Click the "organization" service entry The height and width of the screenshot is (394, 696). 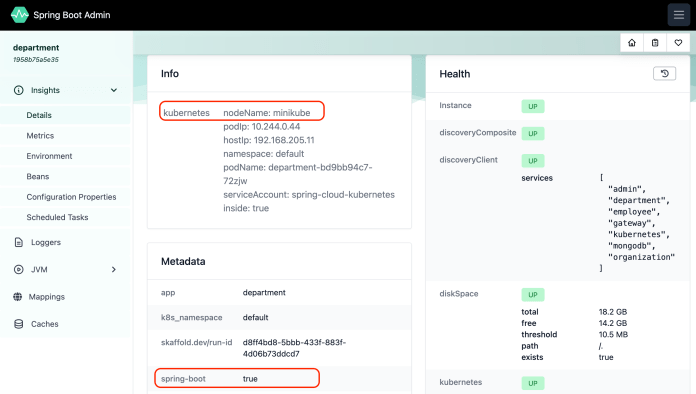tap(641, 257)
